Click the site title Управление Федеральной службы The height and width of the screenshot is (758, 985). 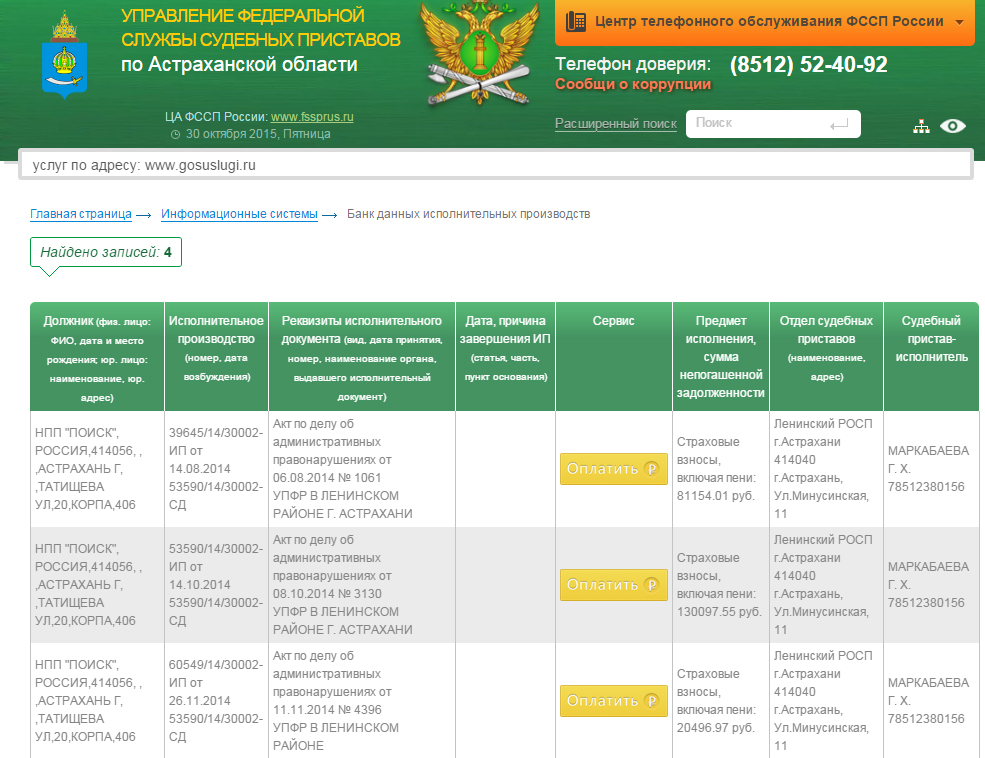[x=261, y=28]
